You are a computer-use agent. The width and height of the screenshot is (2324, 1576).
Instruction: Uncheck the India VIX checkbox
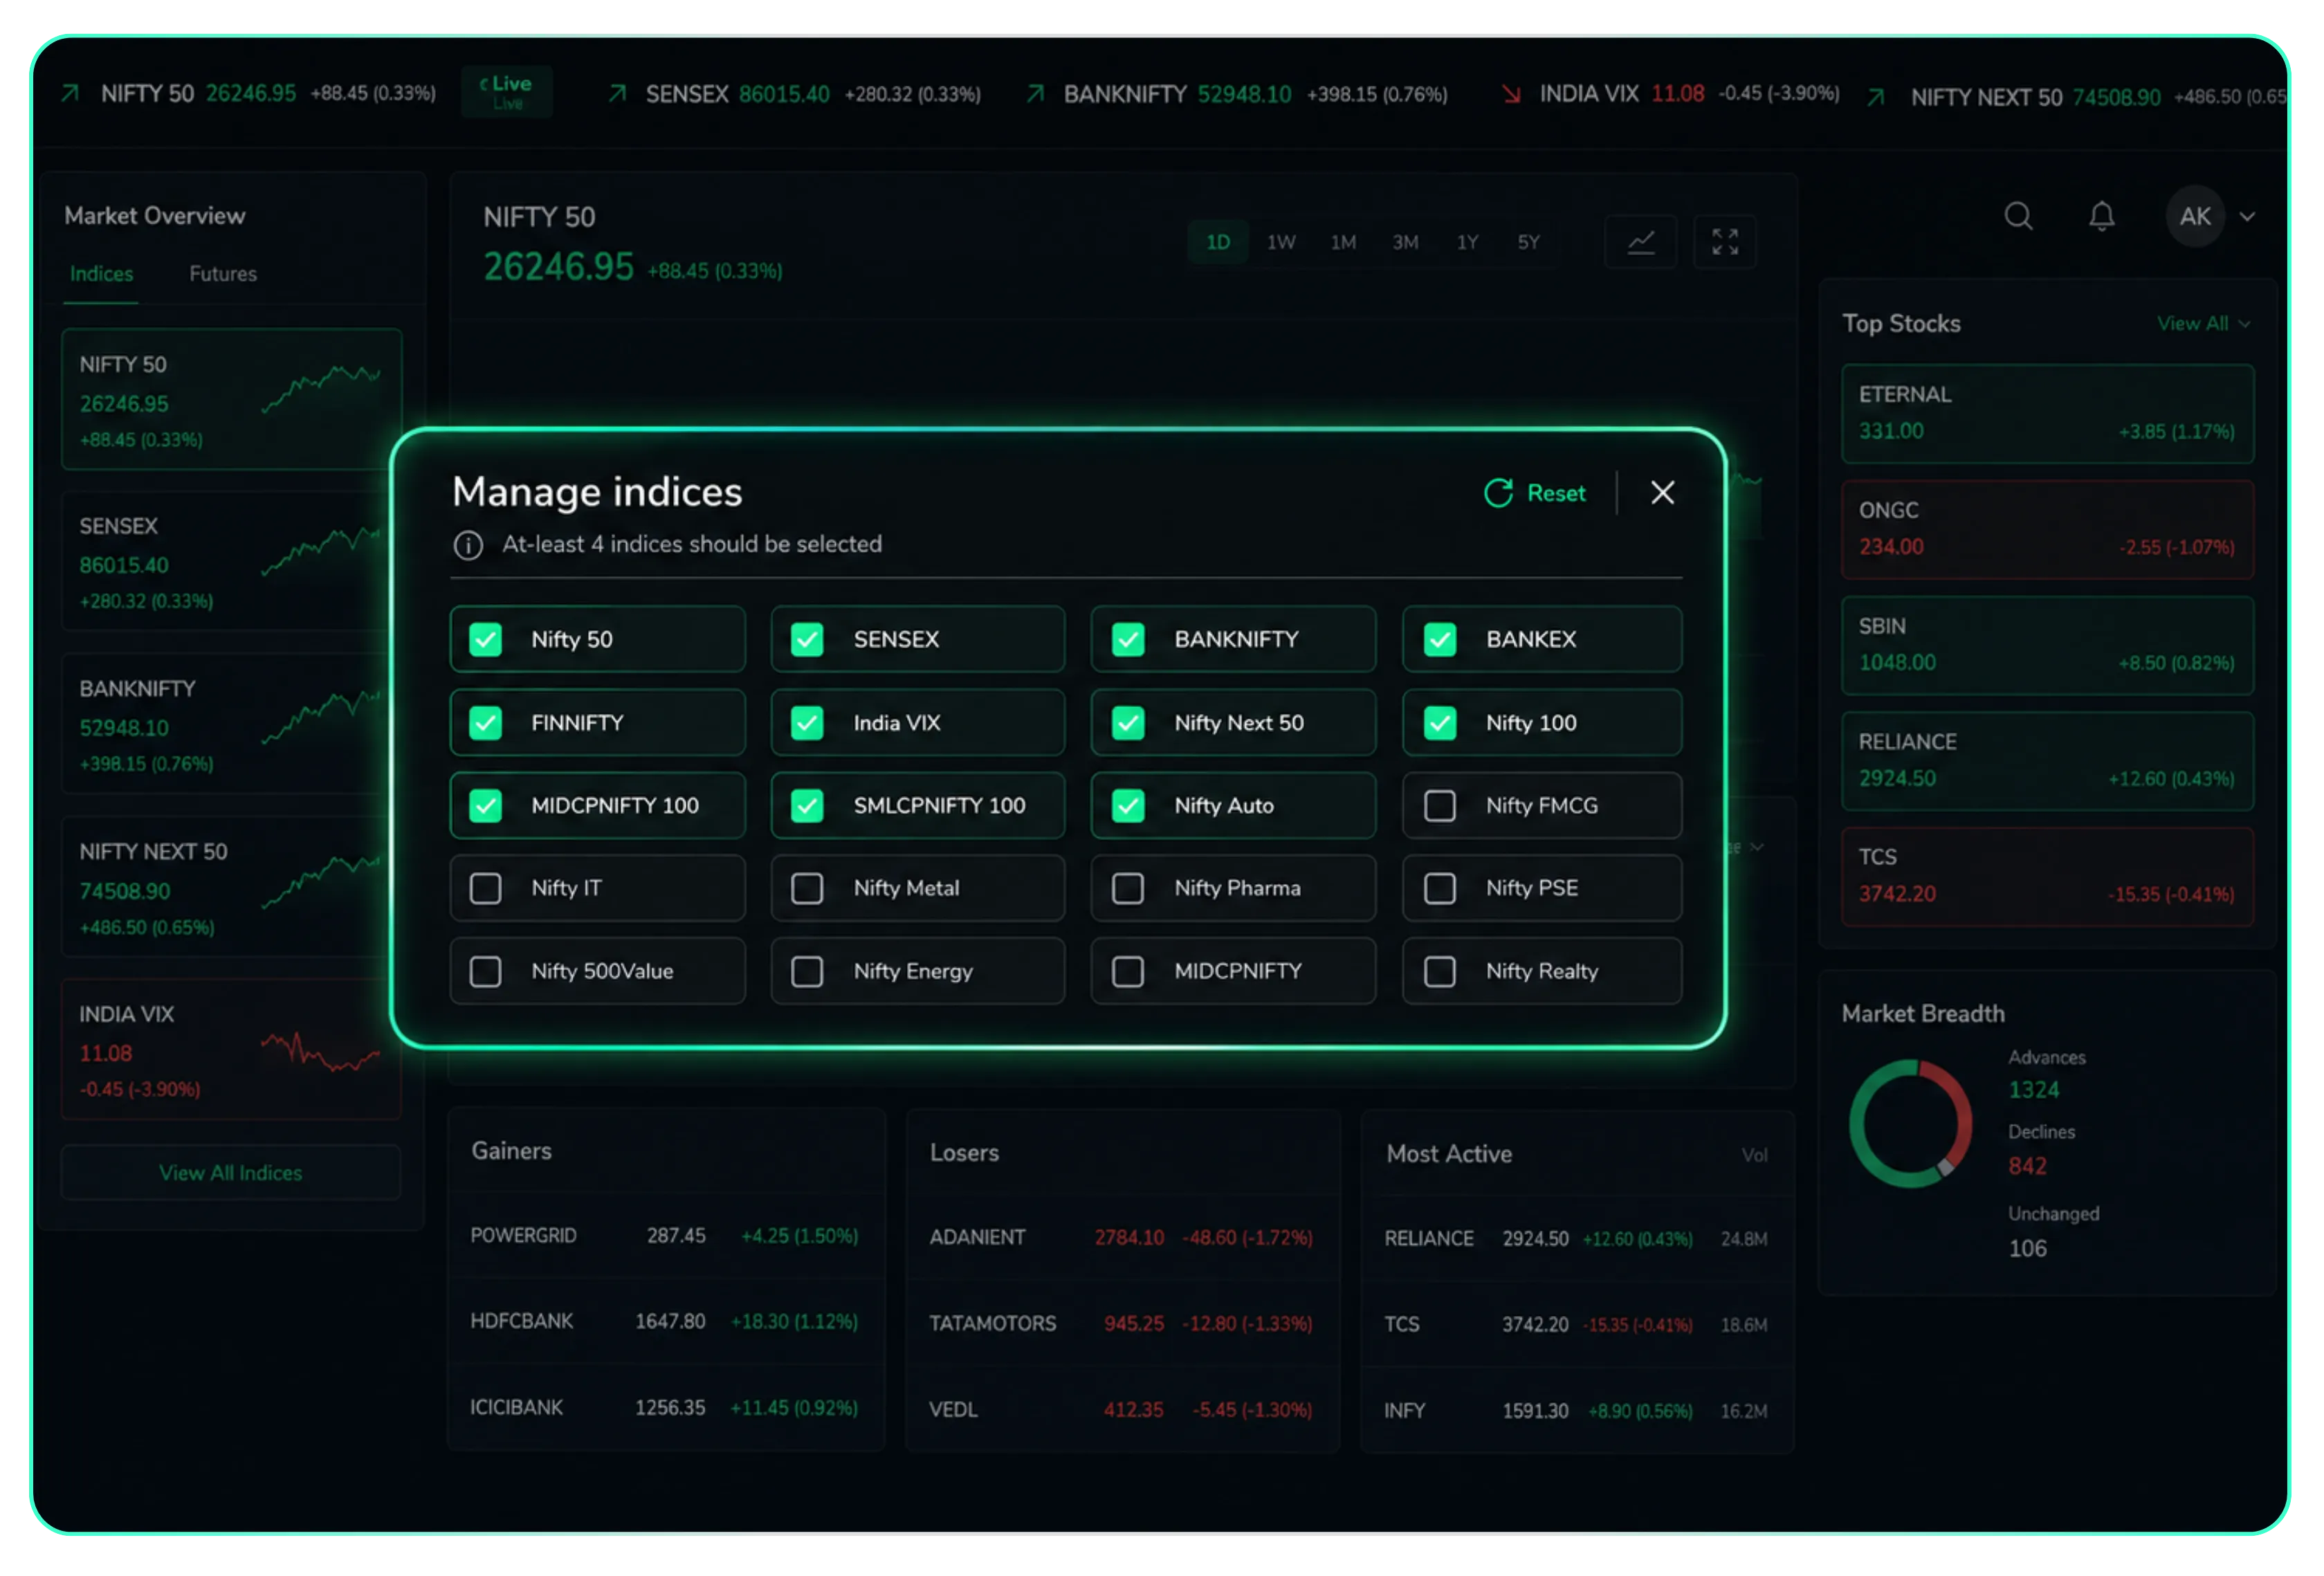[806, 723]
